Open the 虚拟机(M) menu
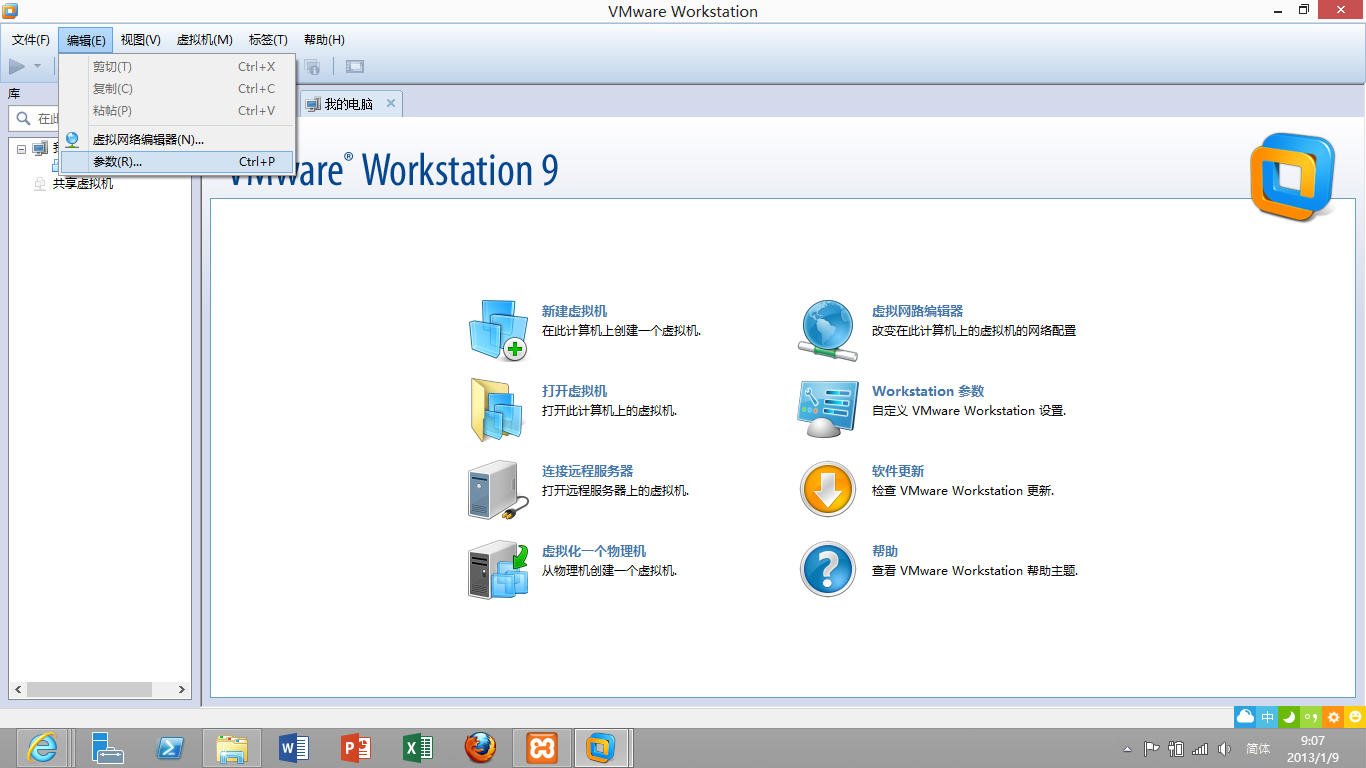 tap(205, 40)
